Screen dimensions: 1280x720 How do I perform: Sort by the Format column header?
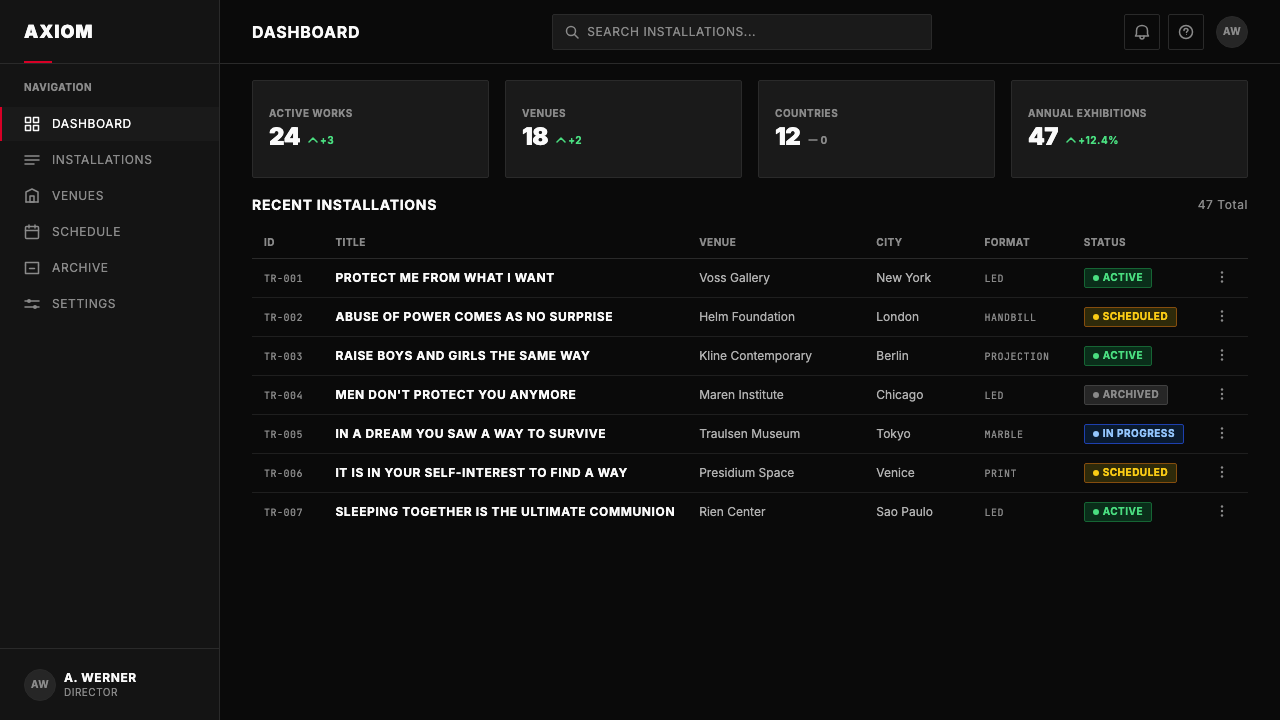(1006, 242)
